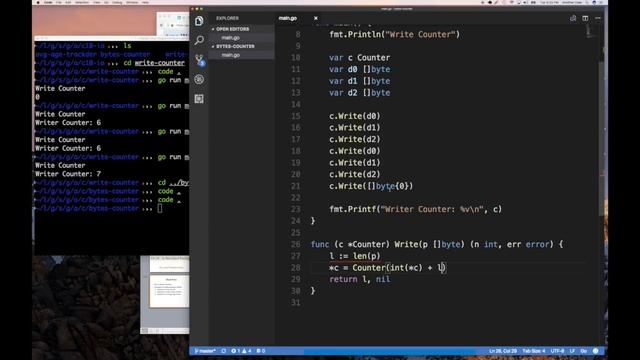640x360 pixels.
Task: Open main.go under BYTES-COUNTER
Action: [231, 55]
